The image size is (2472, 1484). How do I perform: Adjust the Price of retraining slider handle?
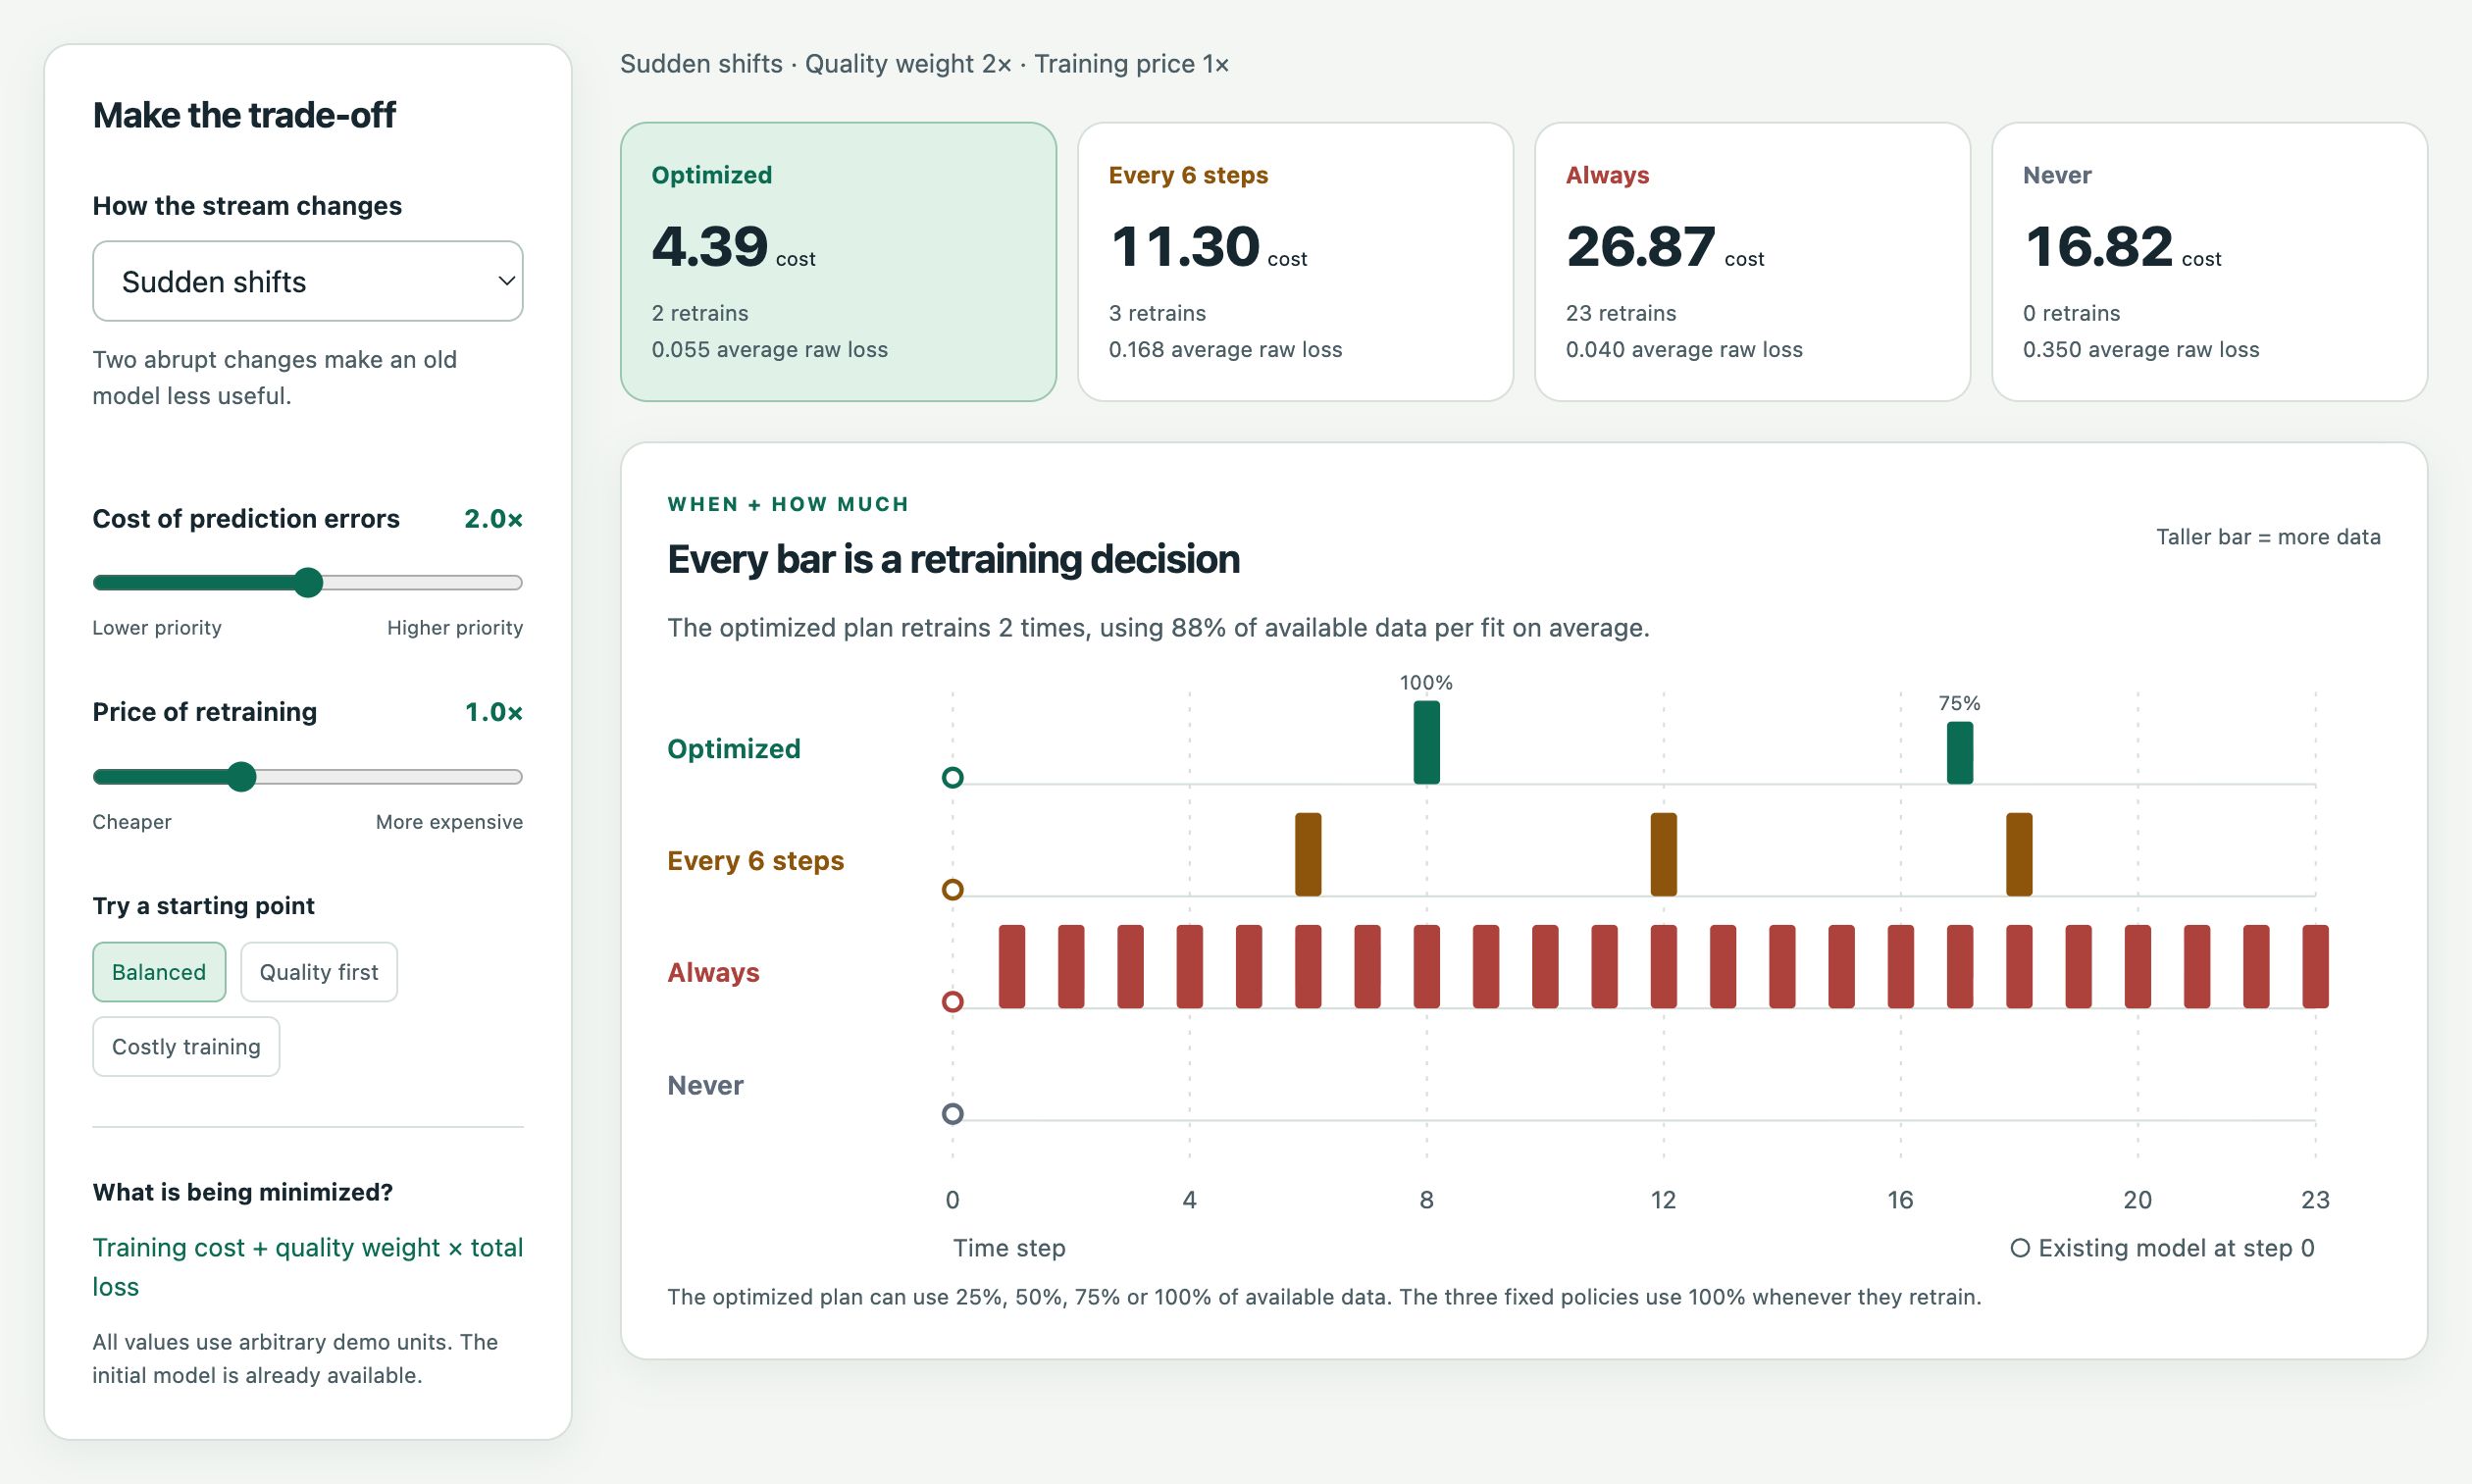[241, 777]
